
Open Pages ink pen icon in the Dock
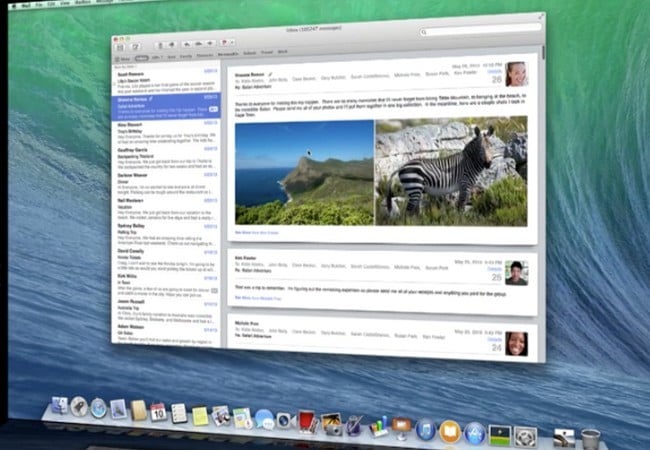click(x=354, y=425)
